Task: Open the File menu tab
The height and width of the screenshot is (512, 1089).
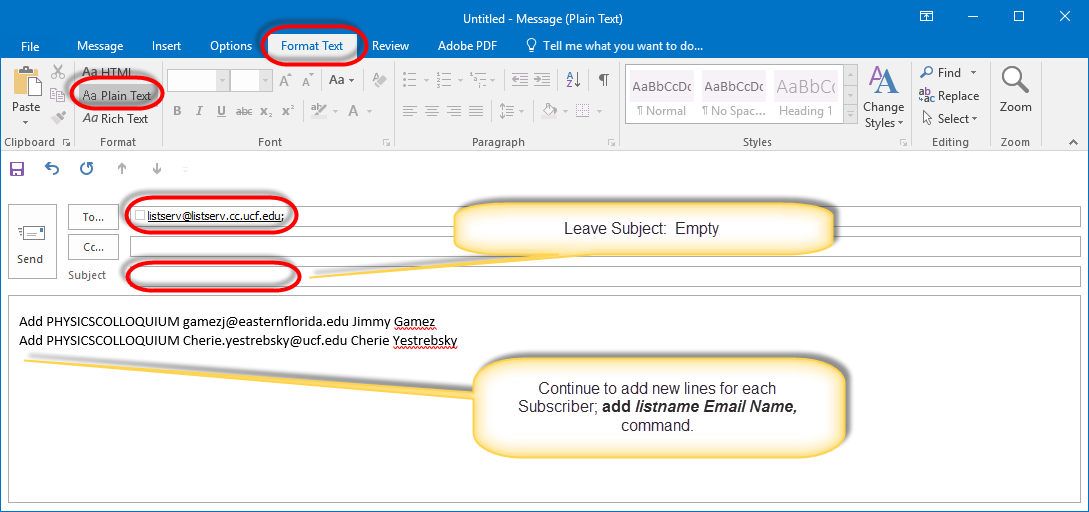Action: pyautogui.click(x=30, y=46)
